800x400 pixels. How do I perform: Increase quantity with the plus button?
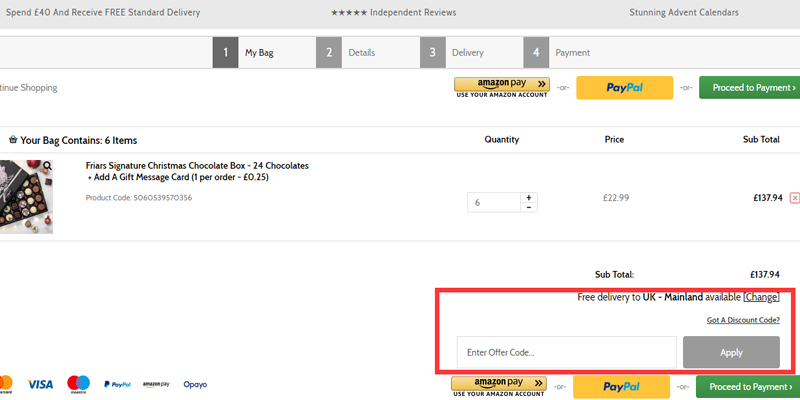point(529,197)
